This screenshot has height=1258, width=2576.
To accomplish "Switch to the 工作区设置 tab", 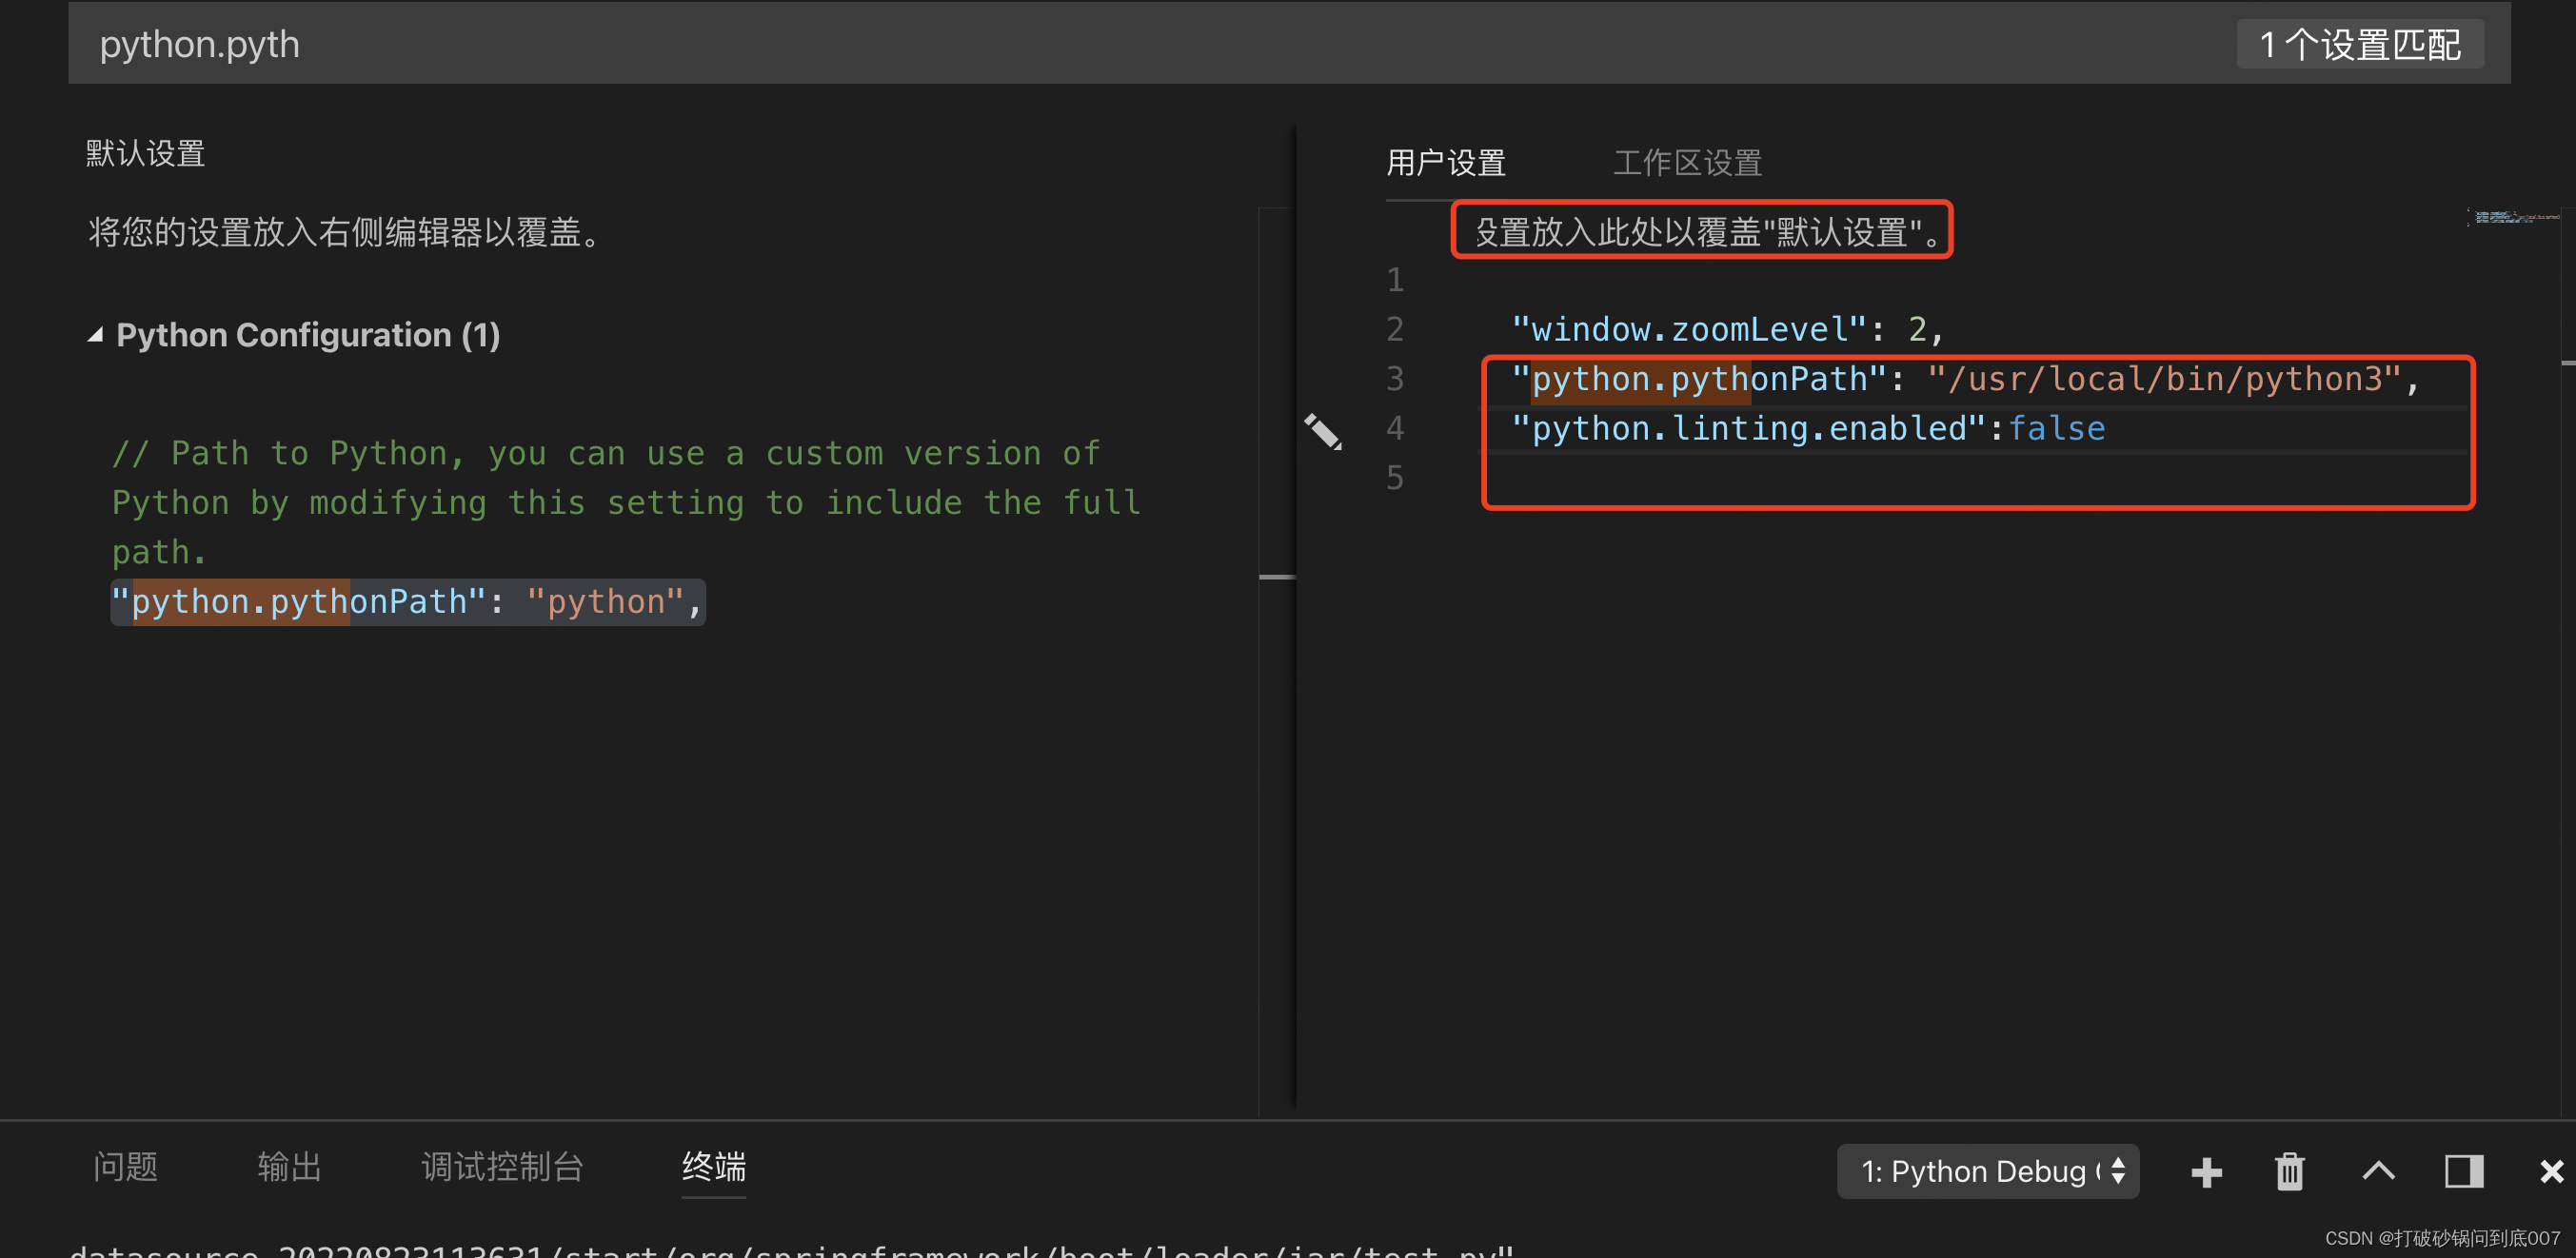I will 1687,163.
